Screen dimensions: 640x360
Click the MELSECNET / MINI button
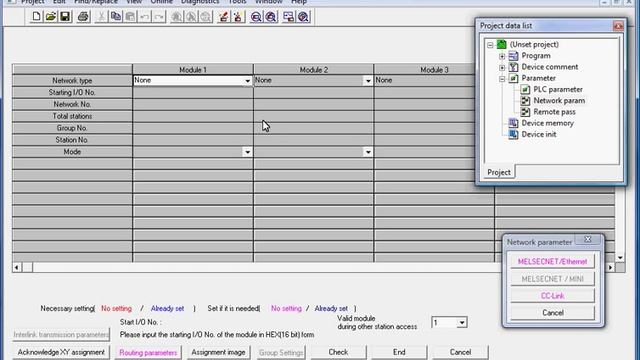coord(552,279)
